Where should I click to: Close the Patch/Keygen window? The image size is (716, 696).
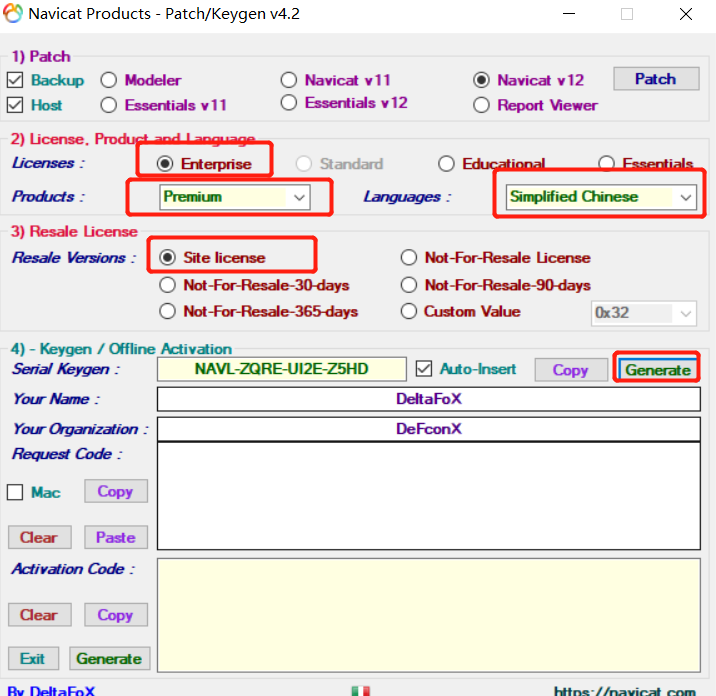pyautogui.click(x=686, y=14)
